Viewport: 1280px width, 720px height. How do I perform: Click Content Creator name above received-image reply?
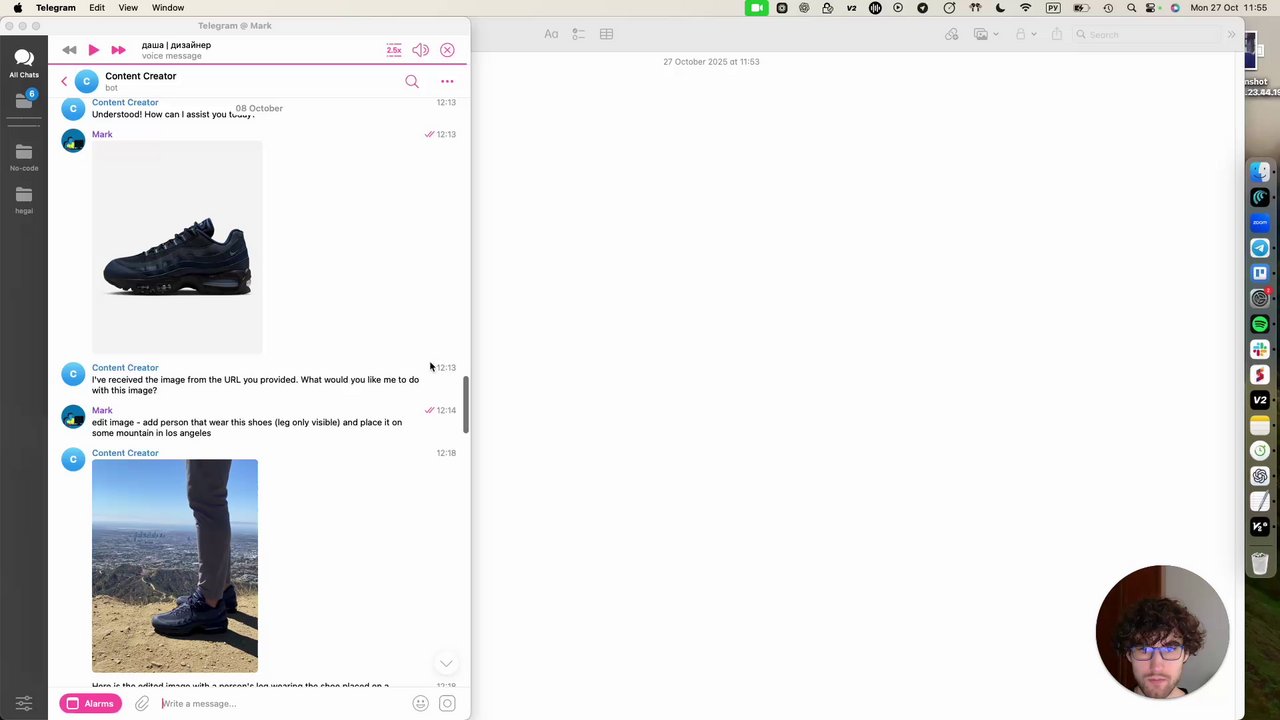tap(125, 368)
